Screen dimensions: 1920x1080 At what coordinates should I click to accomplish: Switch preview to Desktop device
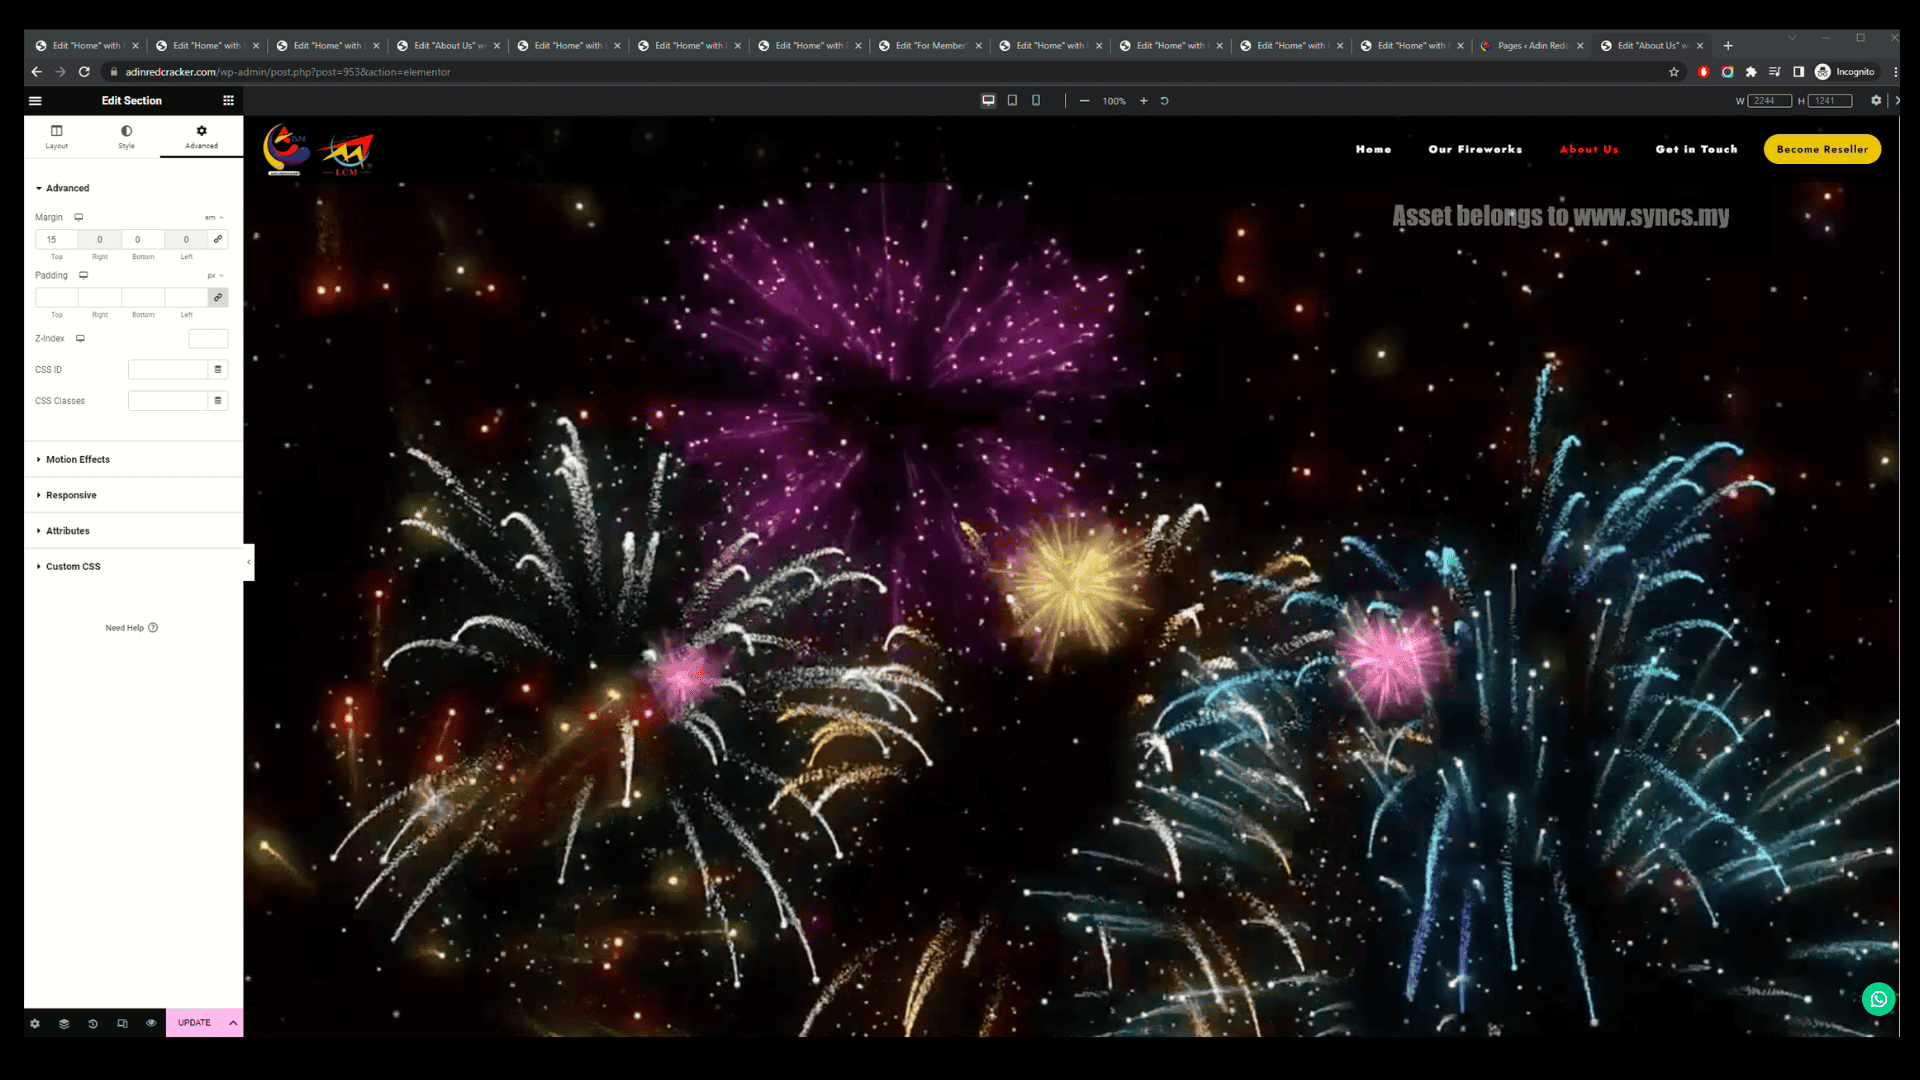(988, 100)
